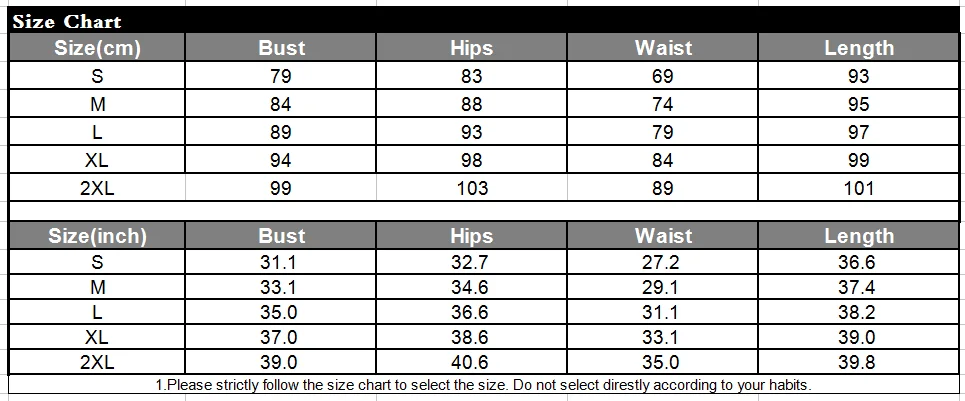Screen dimensions: 965x401
Task: Select the Bust header in cm table
Action: tap(281, 47)
